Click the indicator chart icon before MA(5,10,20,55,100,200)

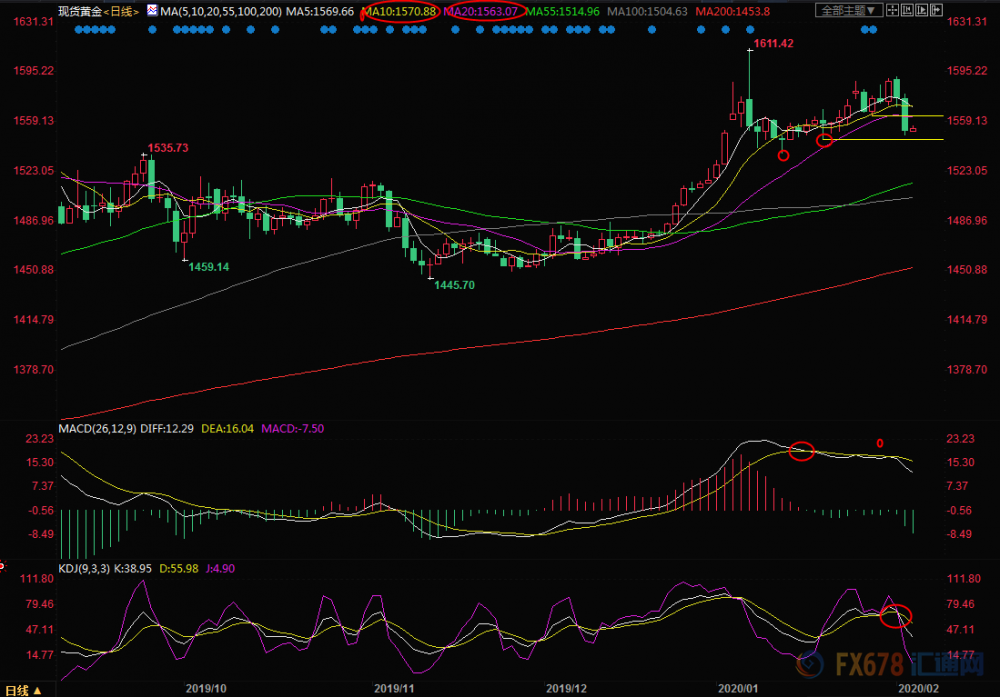[152, 10]
